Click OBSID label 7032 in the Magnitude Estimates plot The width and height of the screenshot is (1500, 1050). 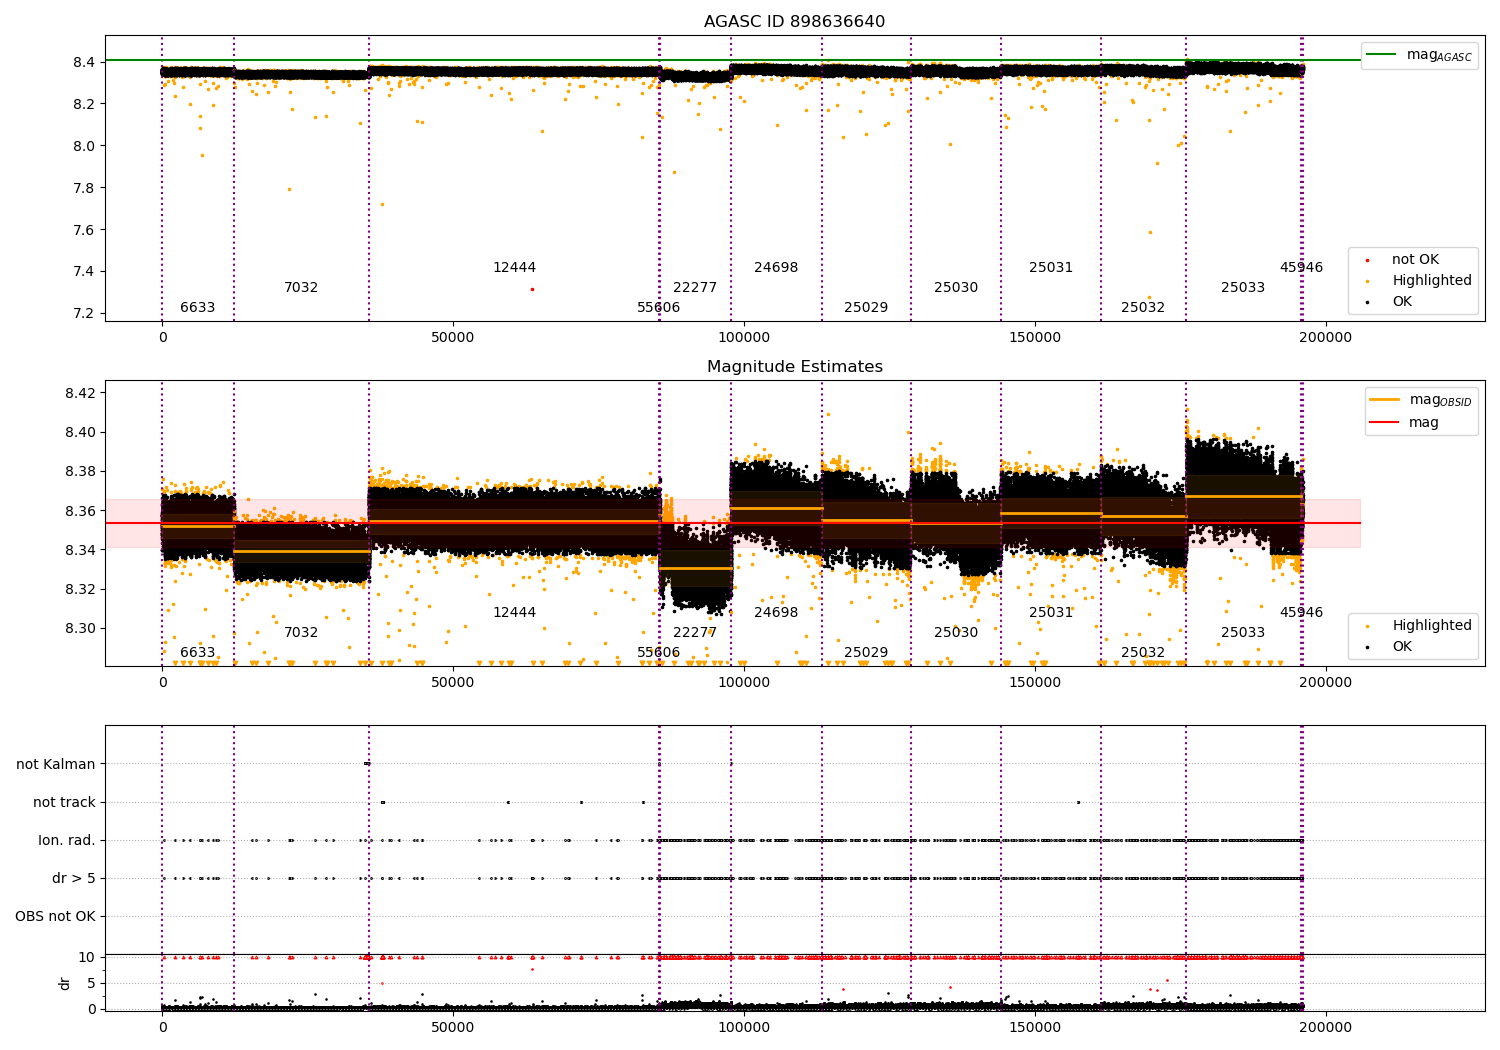pyautogui.click(x=301, y=633)
